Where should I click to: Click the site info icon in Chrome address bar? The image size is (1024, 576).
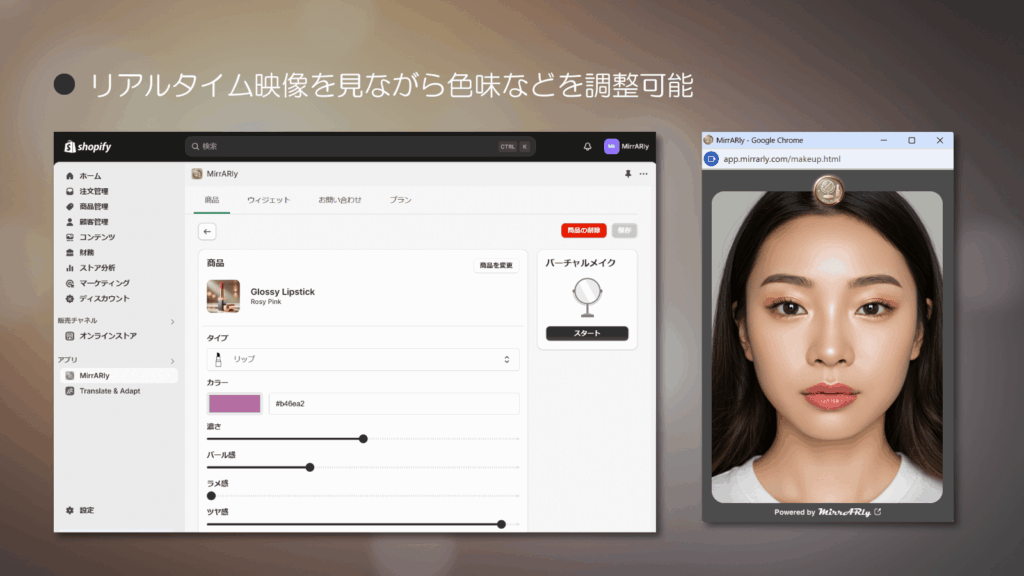click(x=711, y=159)
